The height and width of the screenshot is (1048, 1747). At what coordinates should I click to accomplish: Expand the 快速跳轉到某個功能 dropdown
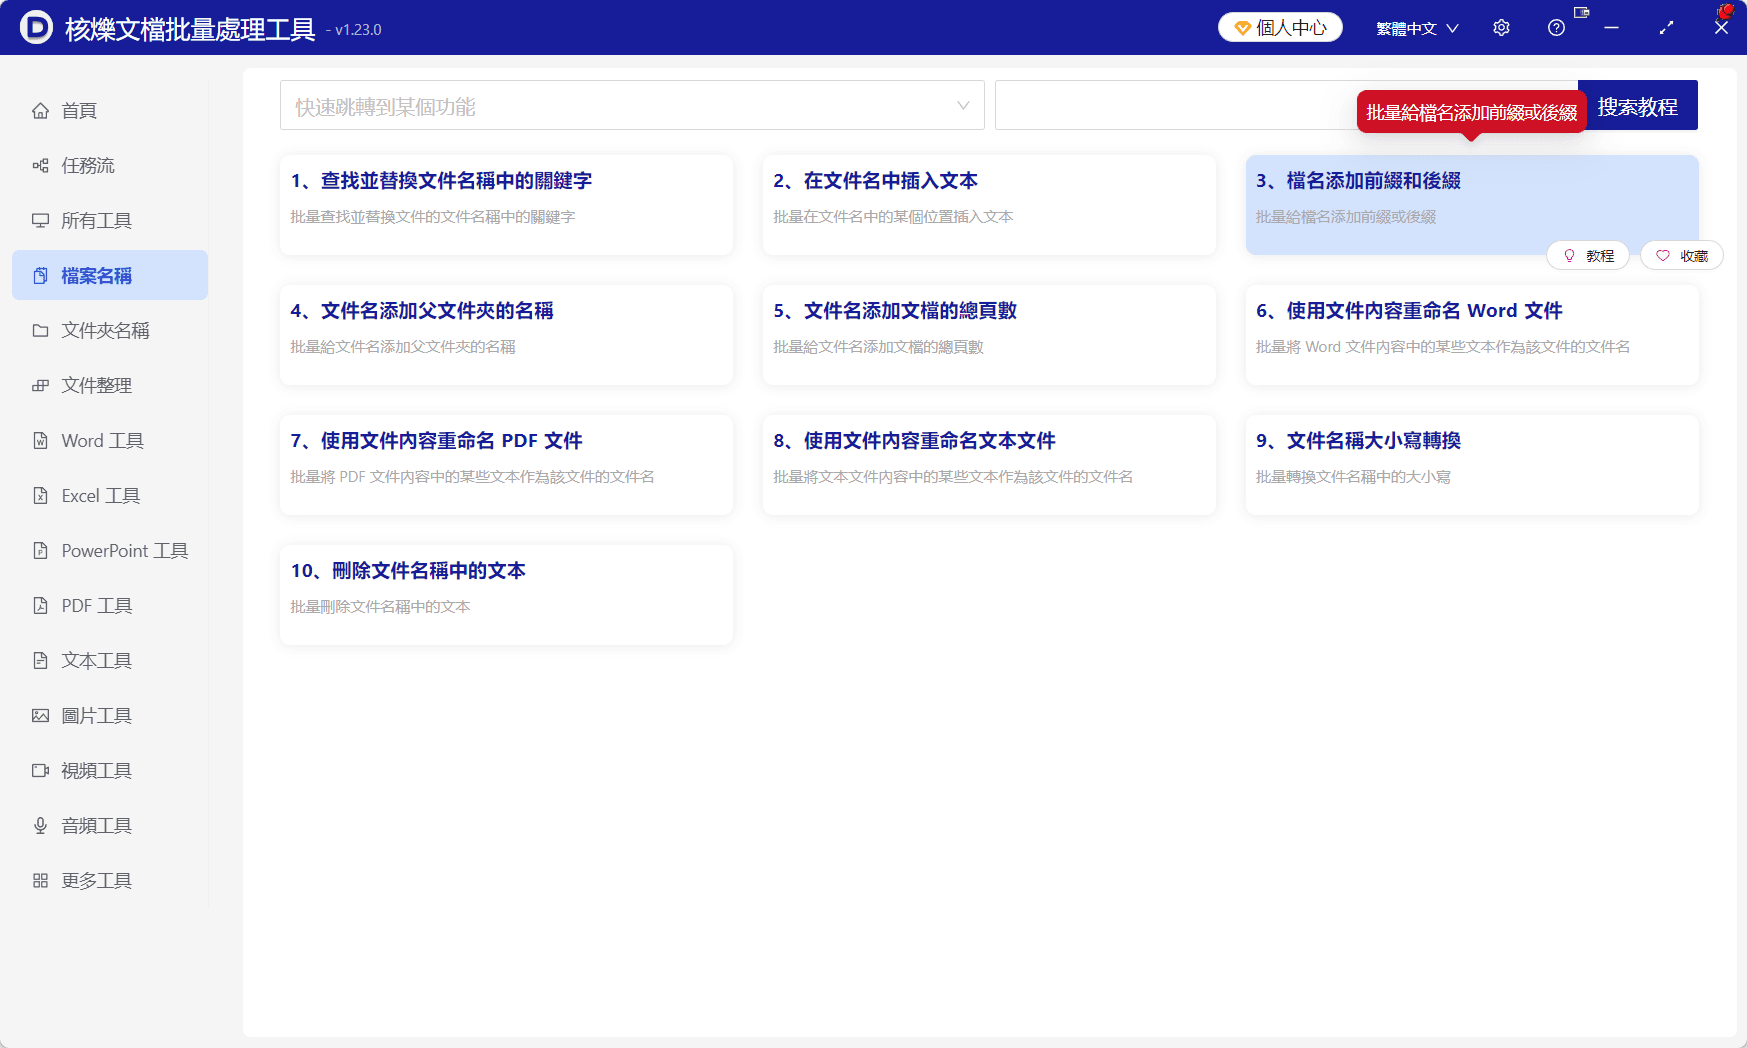(632, 105)
